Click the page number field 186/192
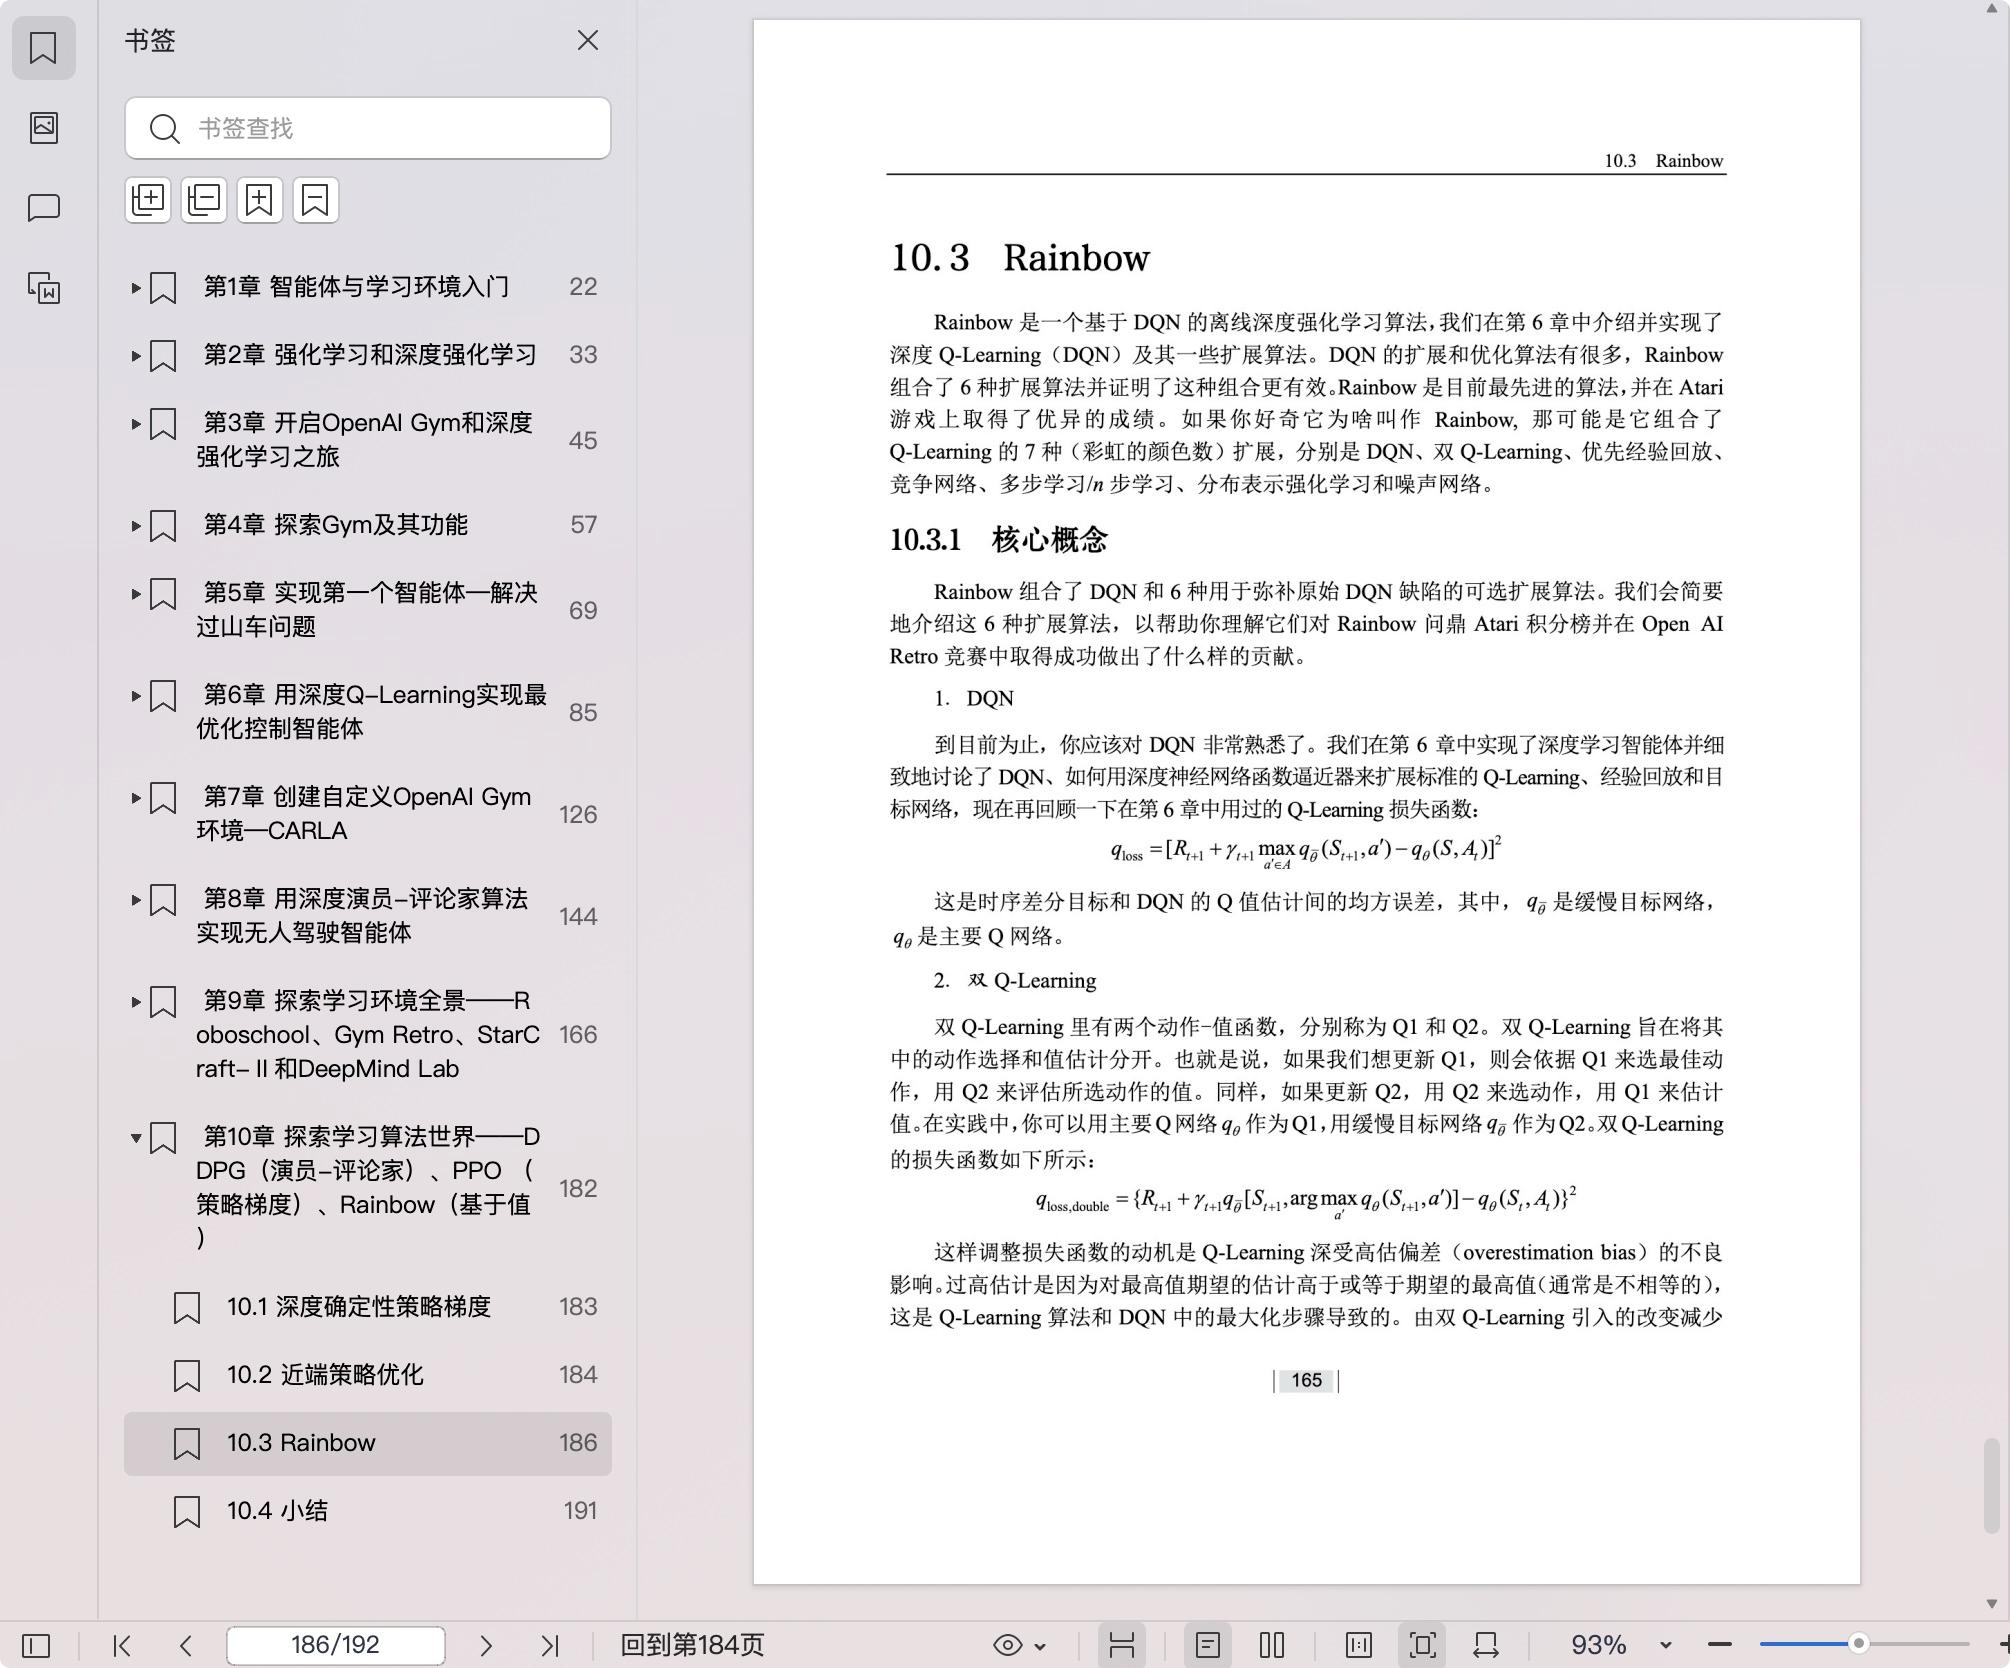The image size is (2010, 1668). (335, 1645)
